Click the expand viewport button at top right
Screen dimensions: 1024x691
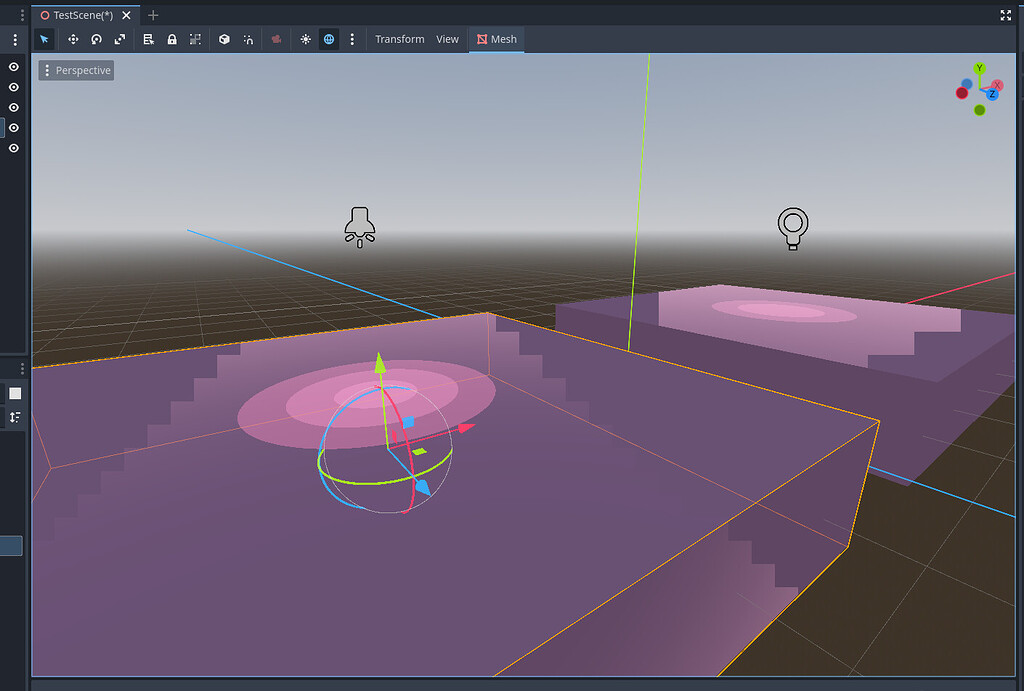1005,15
